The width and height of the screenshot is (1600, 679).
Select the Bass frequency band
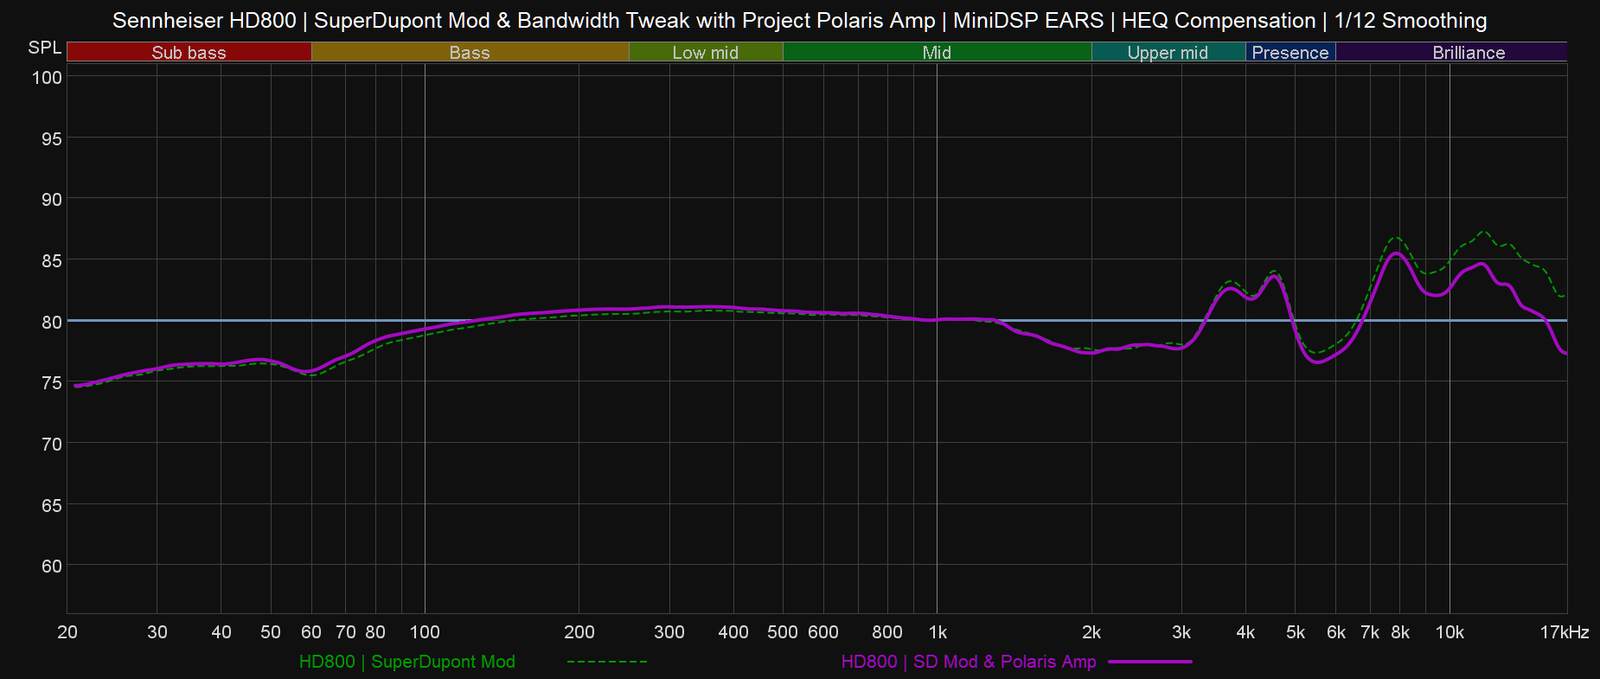[x=469, y=52]
